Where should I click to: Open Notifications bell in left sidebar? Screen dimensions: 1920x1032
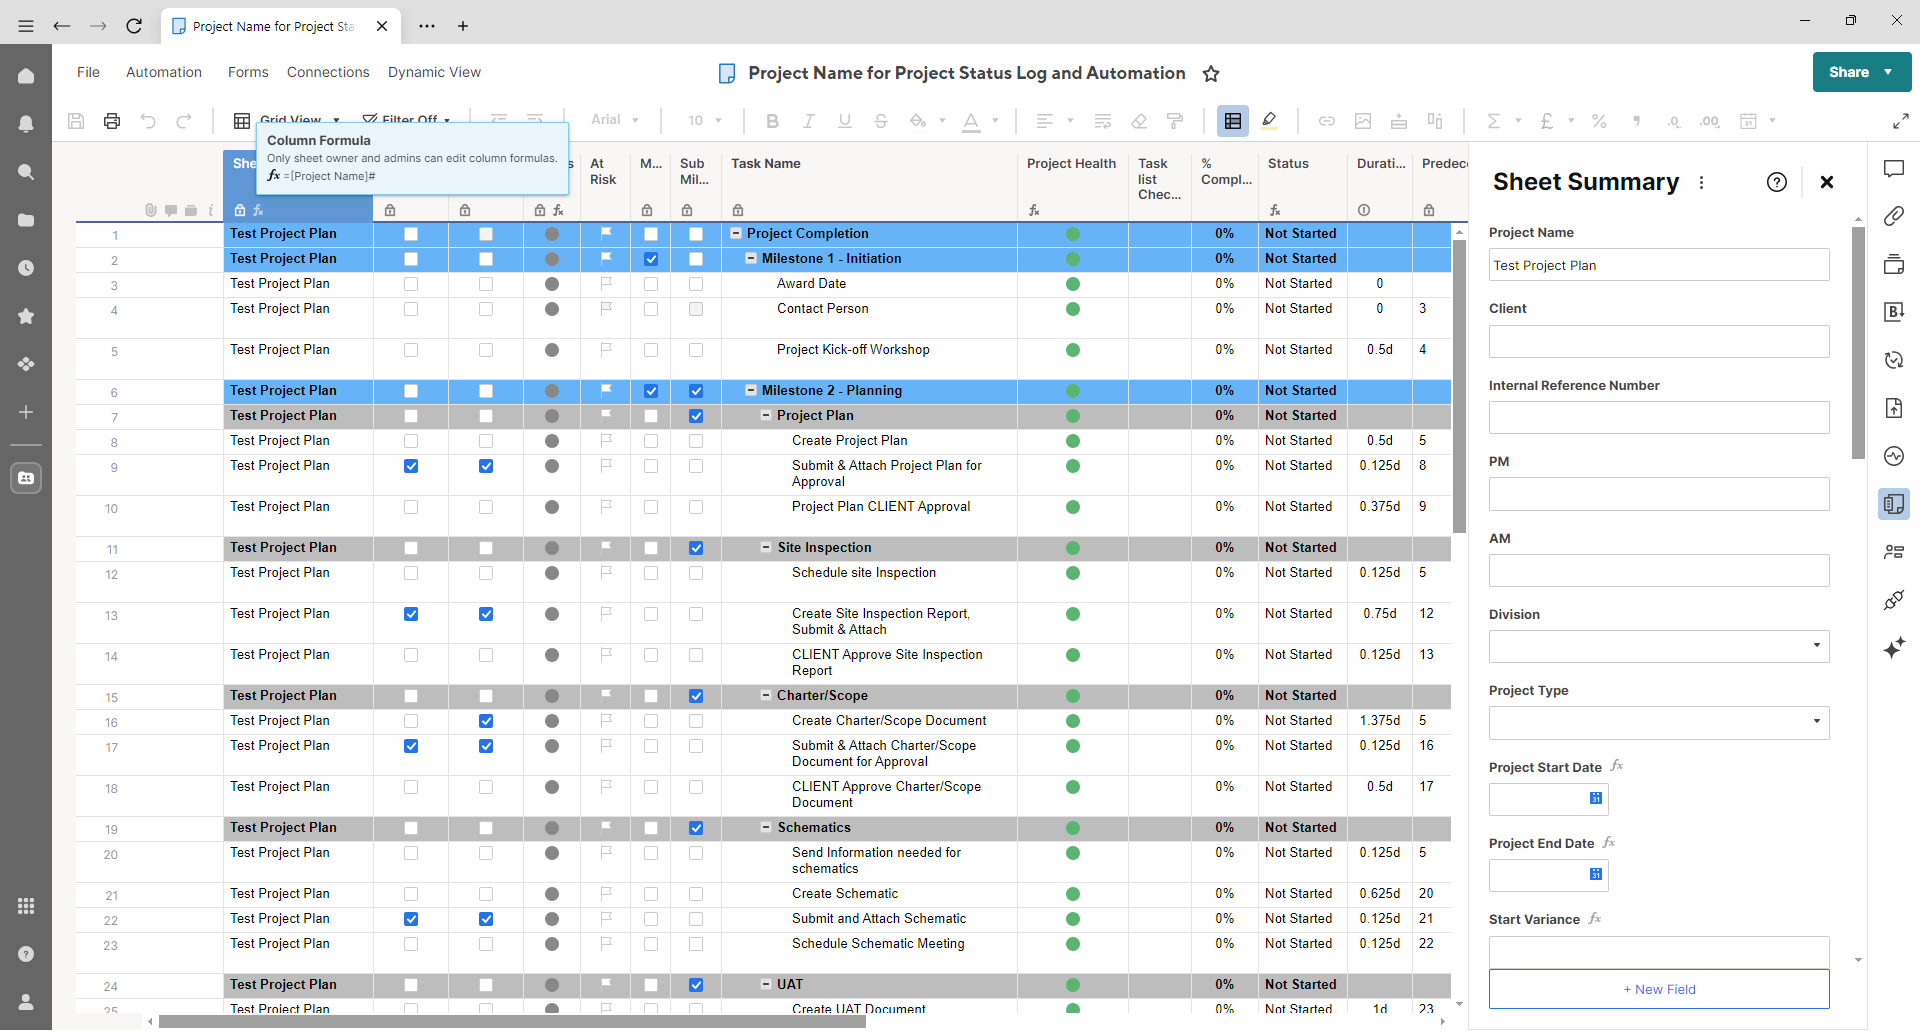pyautogui.click(x=26, y=124)
